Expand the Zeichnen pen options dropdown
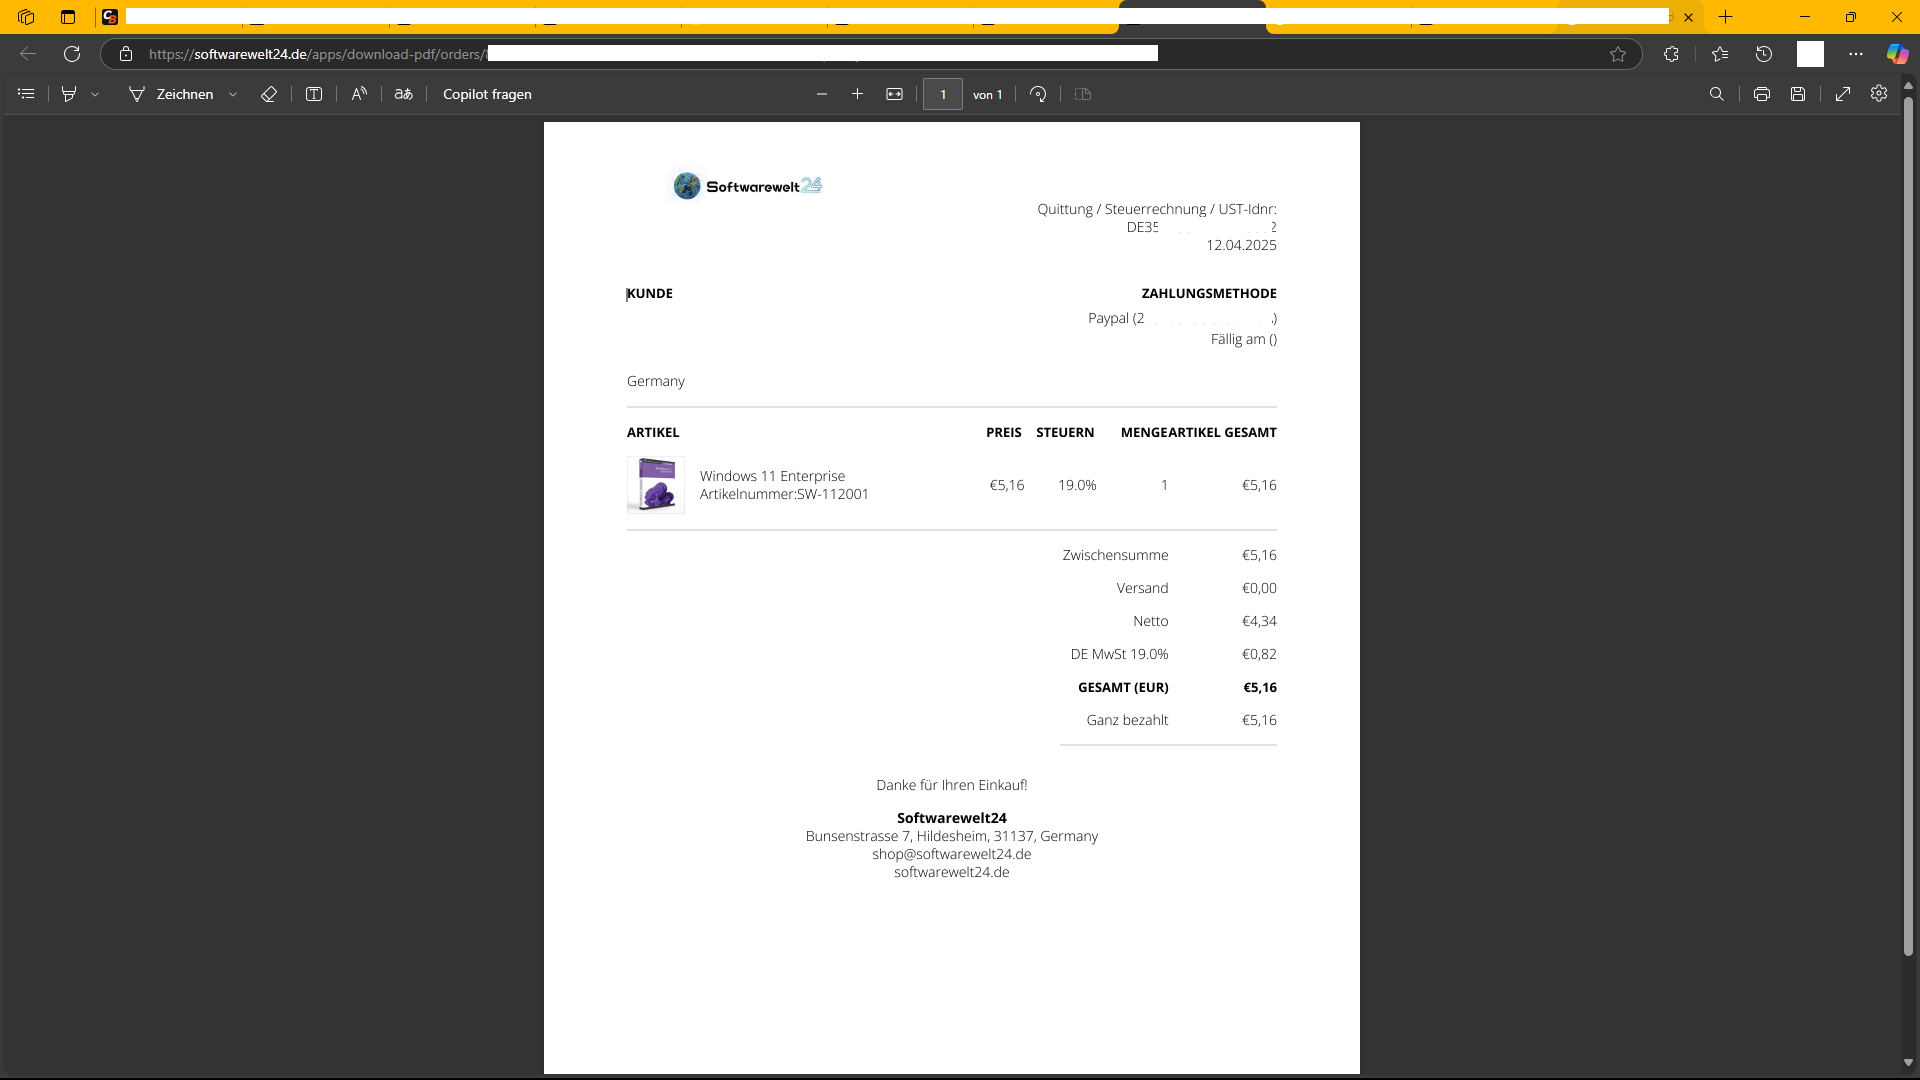 click(x=233, y=94)
